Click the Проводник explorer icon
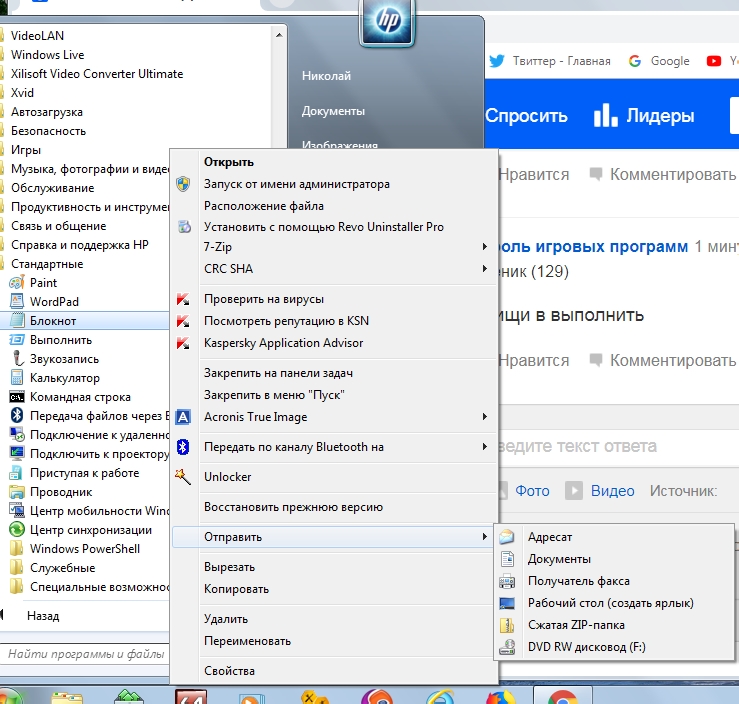The width and height of the screenshot is (739, 704). tap(17, 491)
